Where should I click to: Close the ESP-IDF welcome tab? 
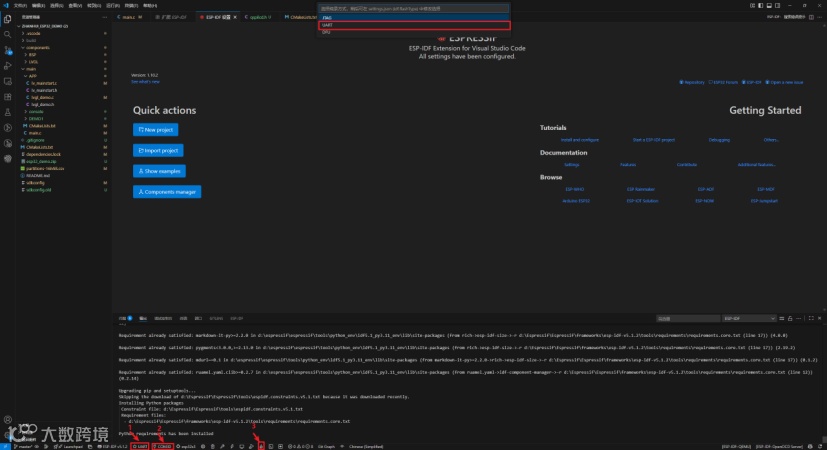235,17
